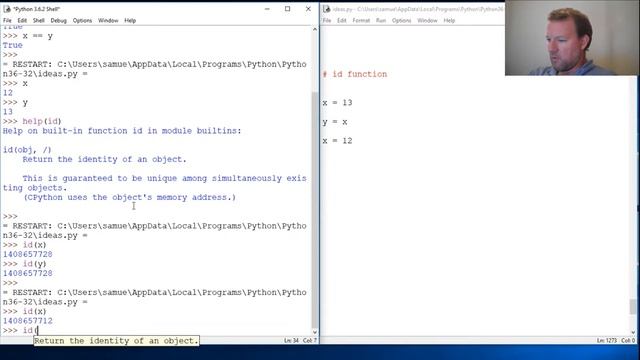
Task: Click shell status bar 'Ln: 34' indicator
Action: point(291,340)
